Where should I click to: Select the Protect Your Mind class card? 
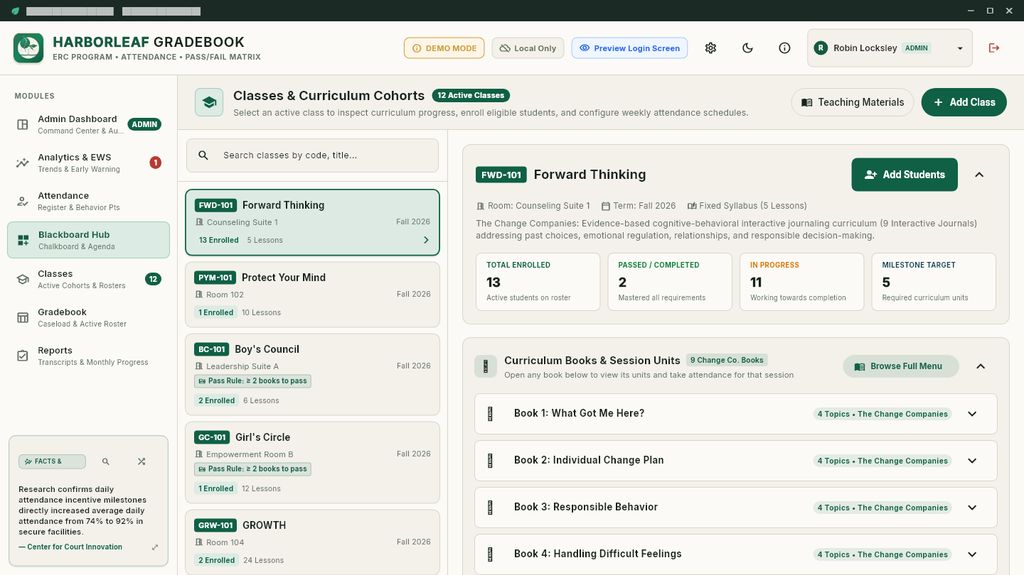[312, 295]
